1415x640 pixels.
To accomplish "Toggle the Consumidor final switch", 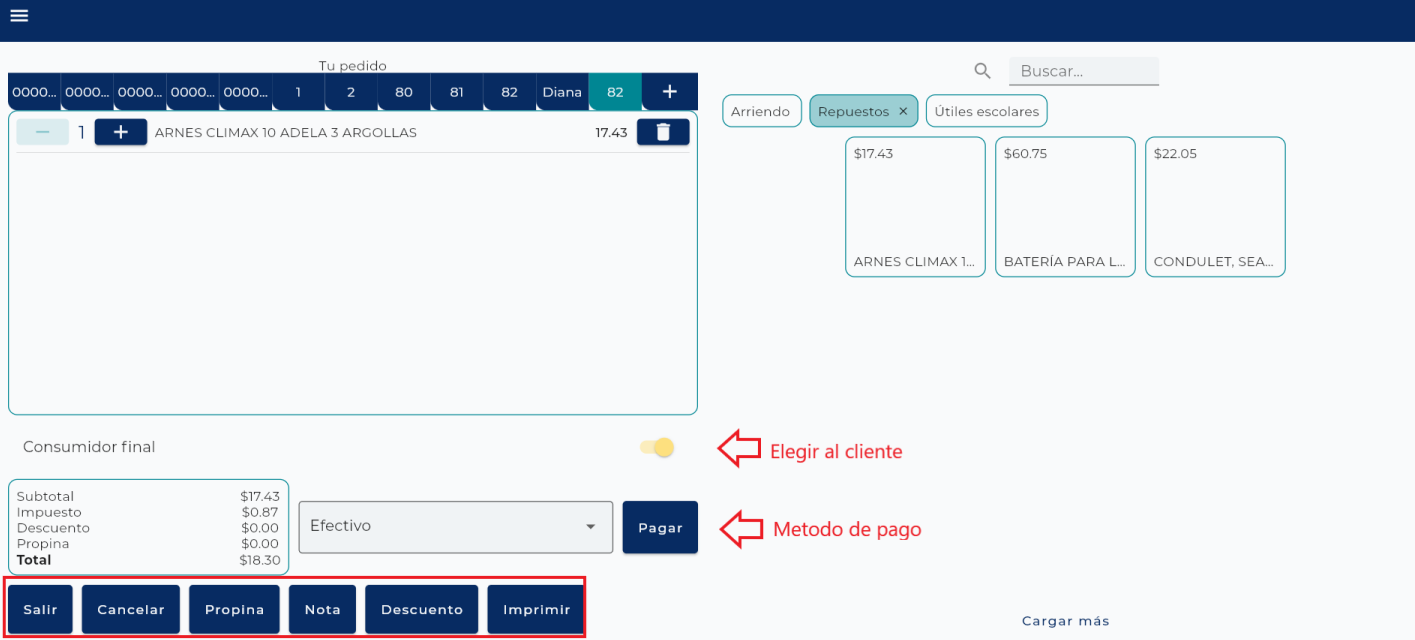I will [x=658, y=447].
